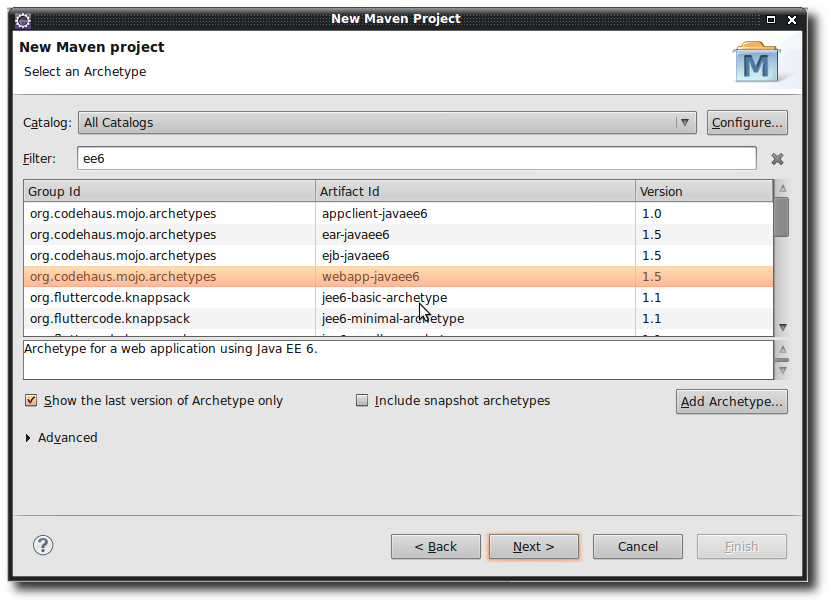831x605 pixels.
Task: Sort table by Version column header
Action: coord(703,191)
